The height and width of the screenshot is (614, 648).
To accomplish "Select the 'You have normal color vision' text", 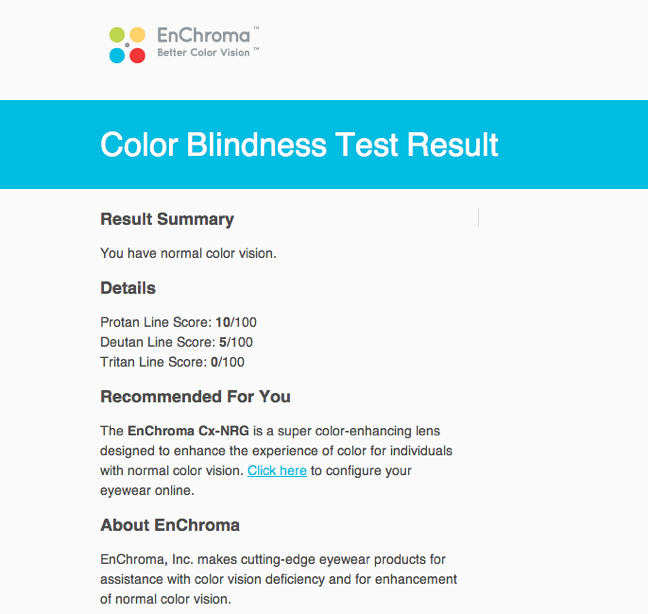I will click(x=188, y=253).
